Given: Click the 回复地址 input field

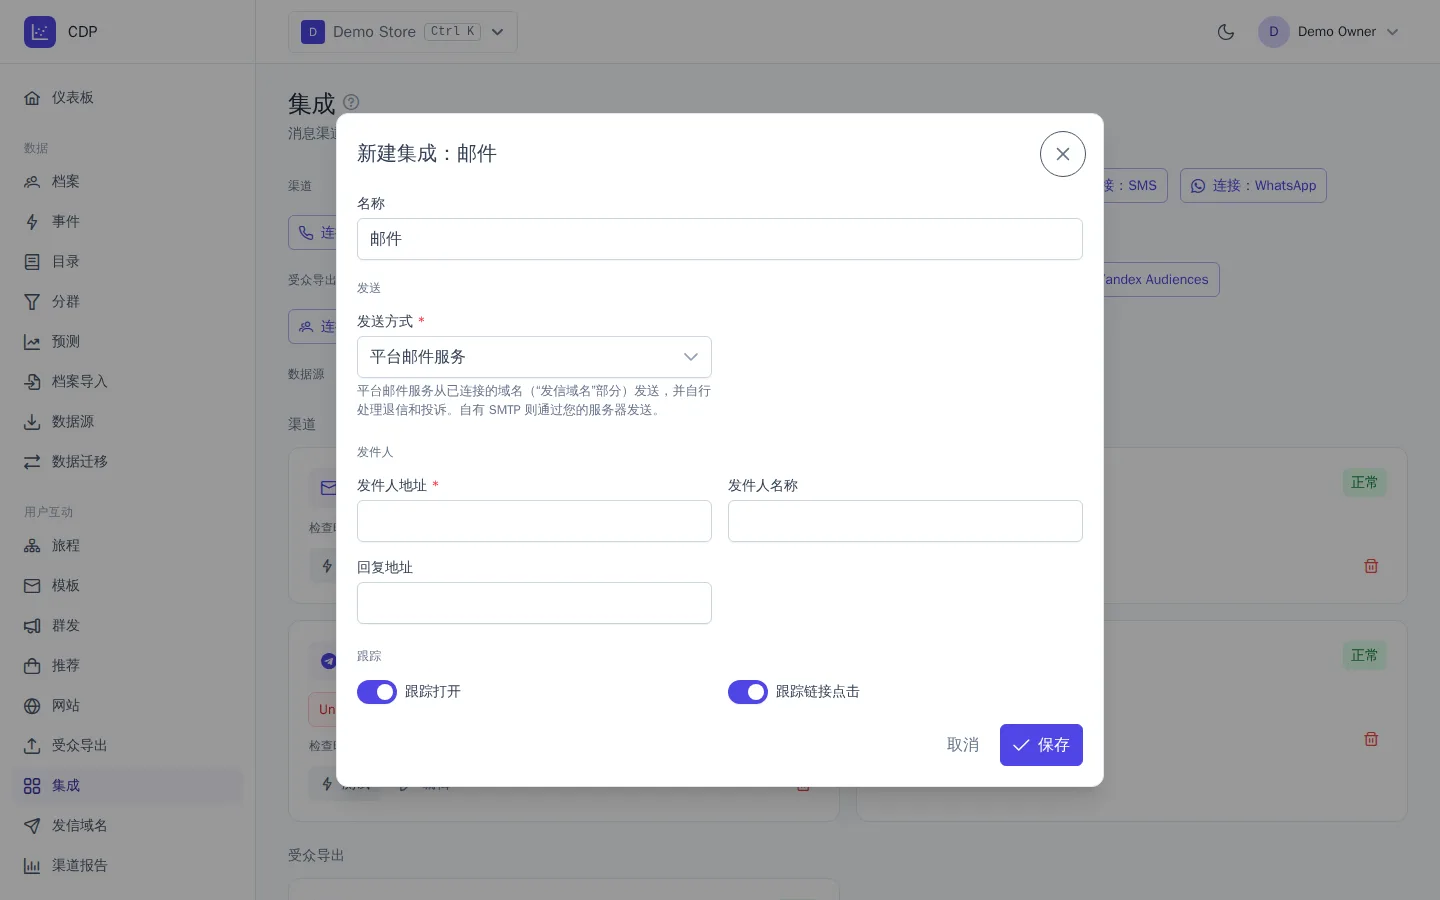Looking at the screenshot, I should pyautogui.click(x=534, y=603).
